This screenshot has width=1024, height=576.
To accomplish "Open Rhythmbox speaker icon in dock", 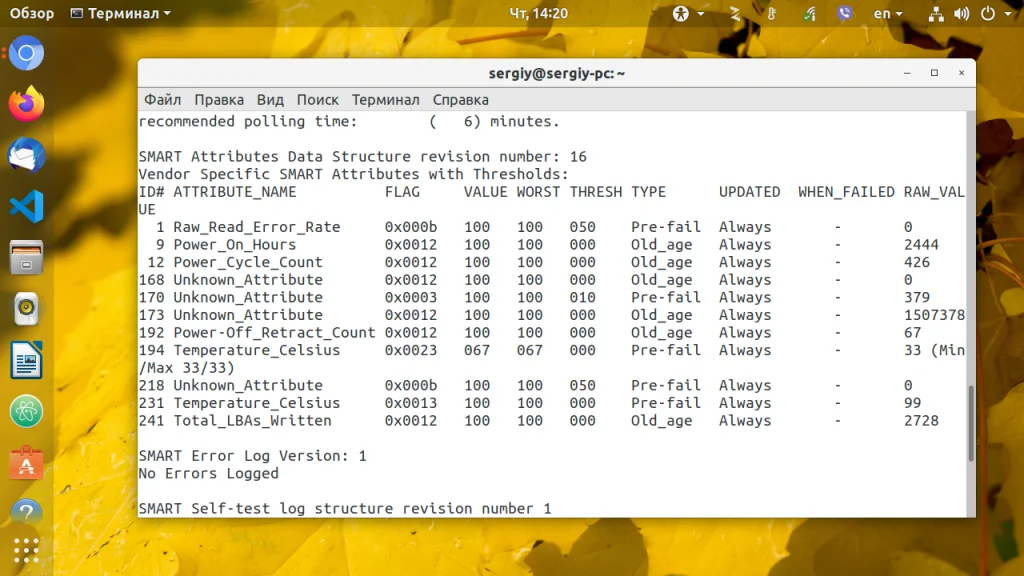I will [x=26, y=309].
